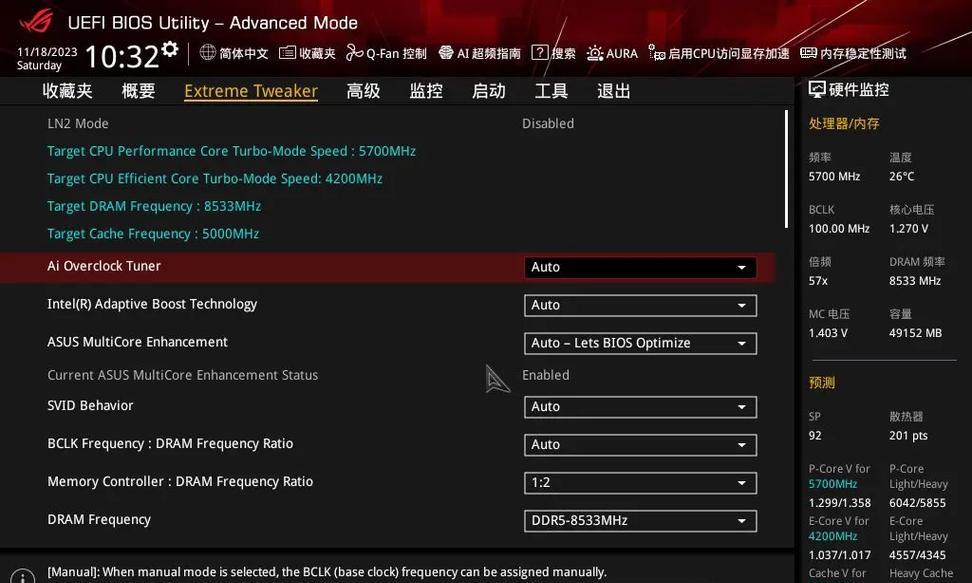Expand the ASUS MultiCore Enhancement dropdown
The width and height of the screenshot is (972, 583).
click(640, 343)
